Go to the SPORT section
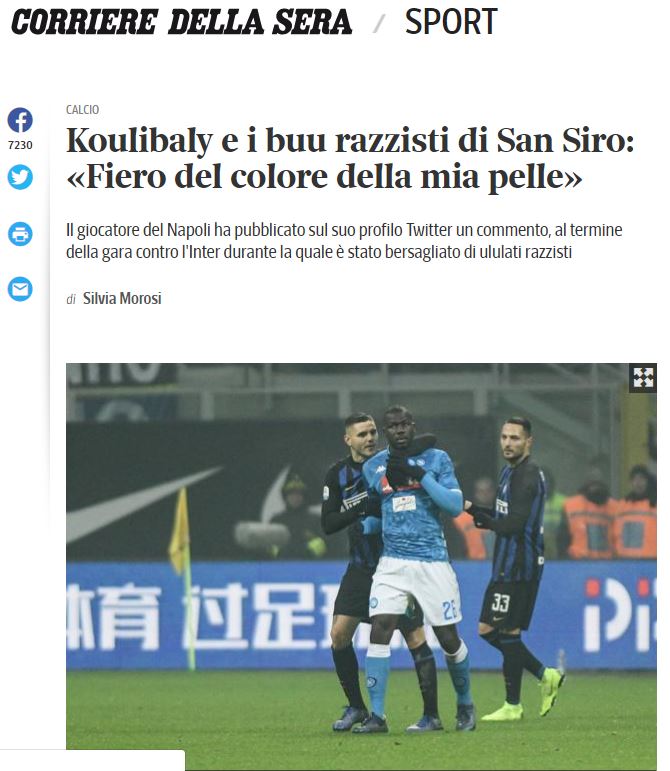Image resolution: width=670 pixels, height=771 pixels. coord(451,22)
